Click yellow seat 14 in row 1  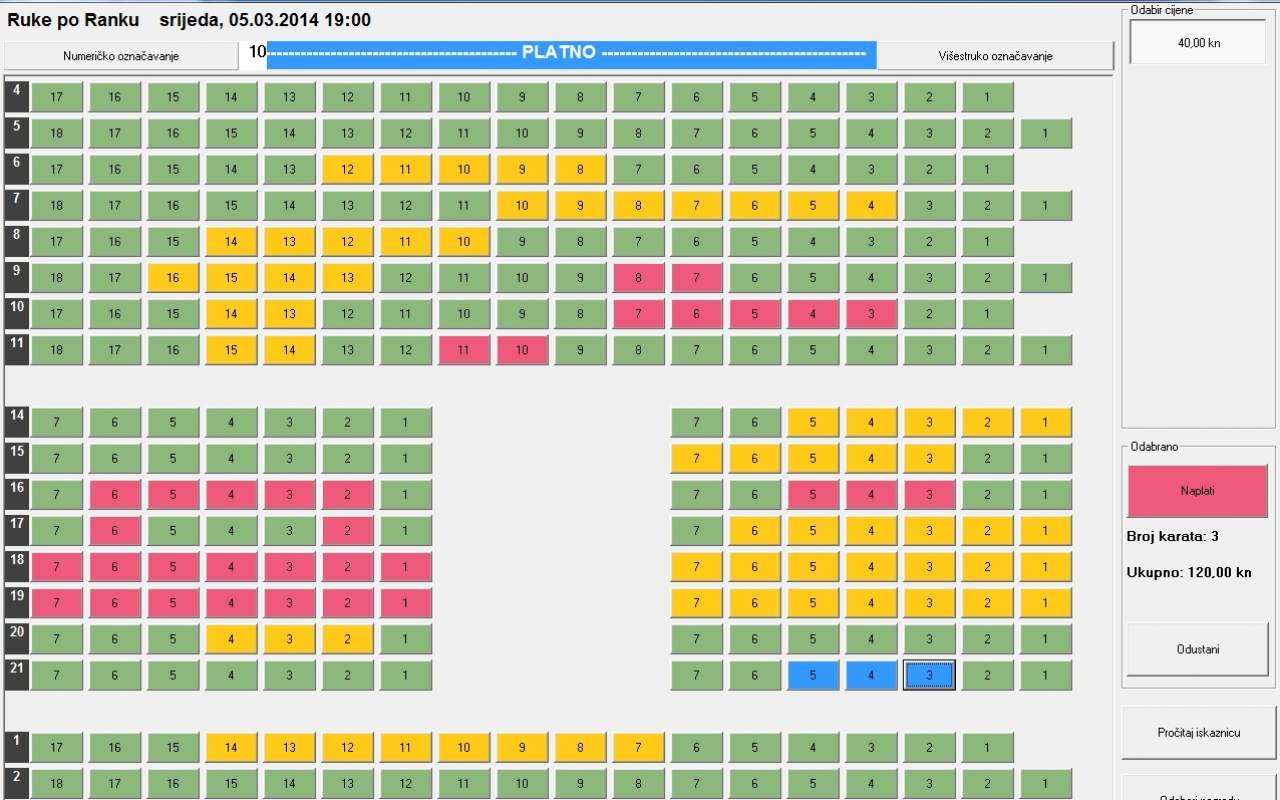(231, 747)
